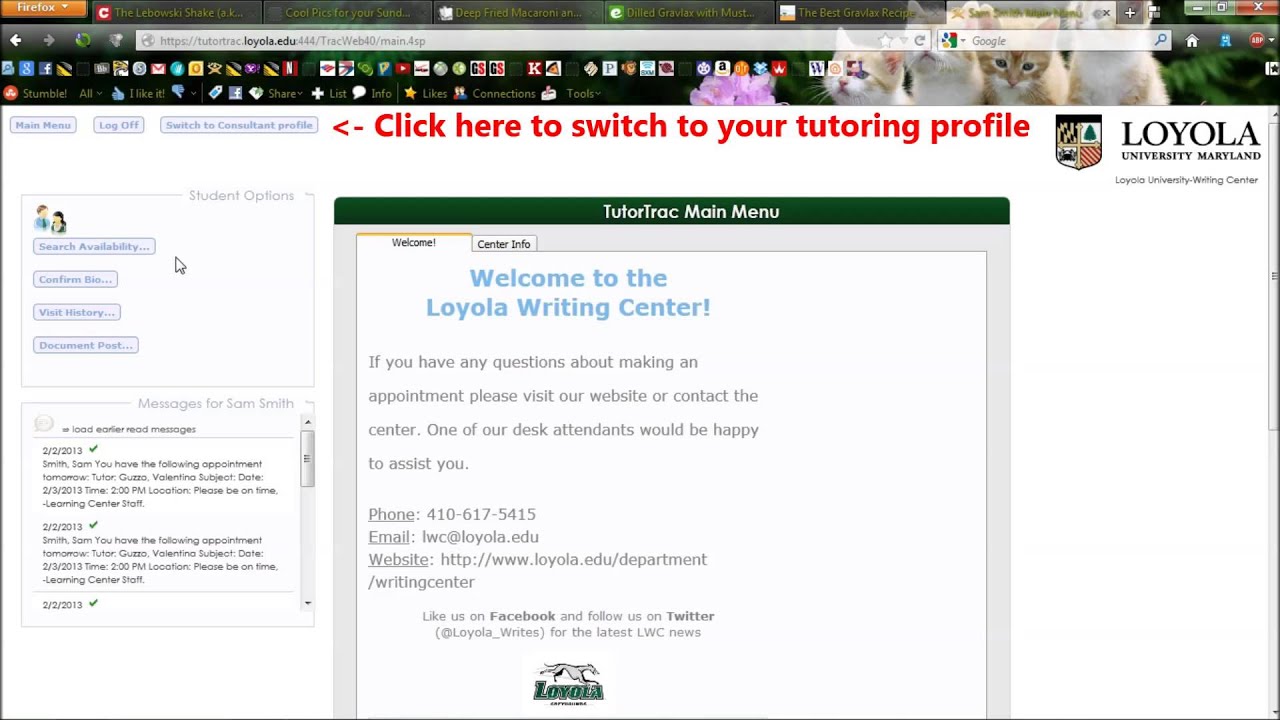This screenshot has width=1280, height=720.
Task: Open Visit History
Action: 77,312
